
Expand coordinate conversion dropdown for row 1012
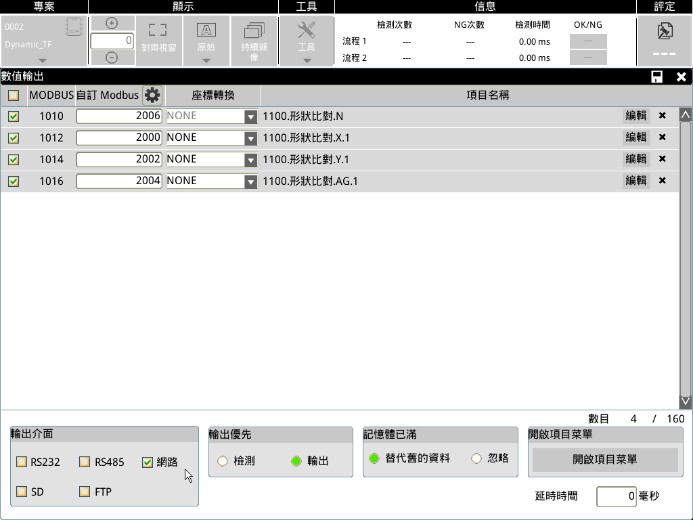(251, 138)
